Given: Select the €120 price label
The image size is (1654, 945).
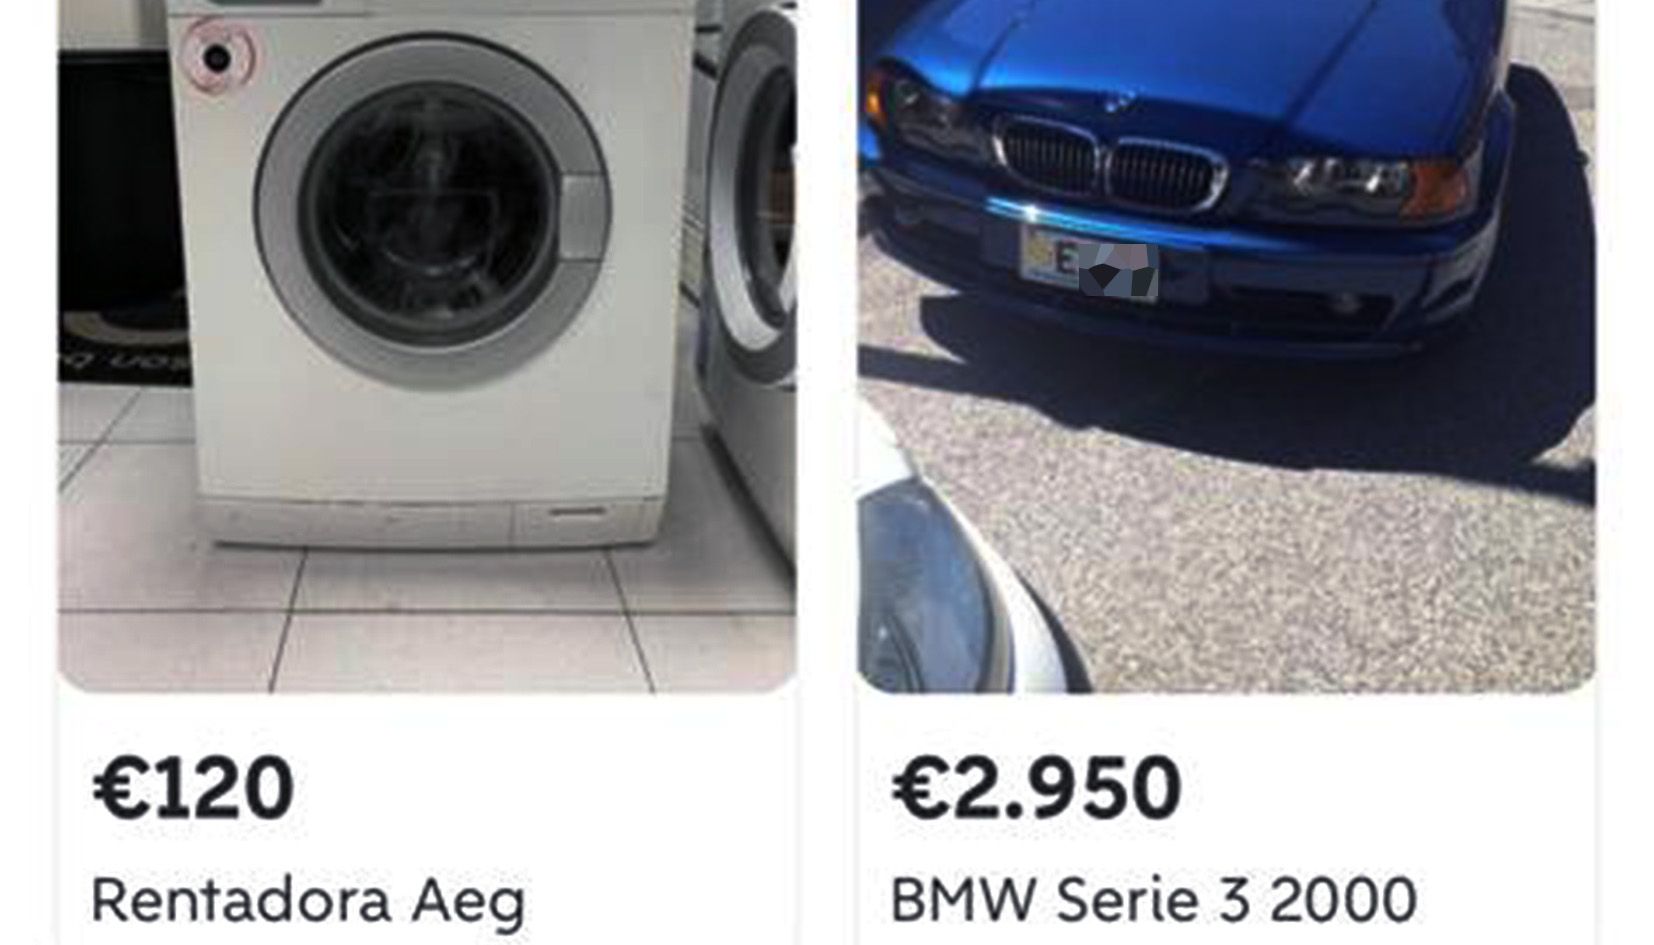Looking at the screenshot, I should pyautogui.click(x=193, y=788).
